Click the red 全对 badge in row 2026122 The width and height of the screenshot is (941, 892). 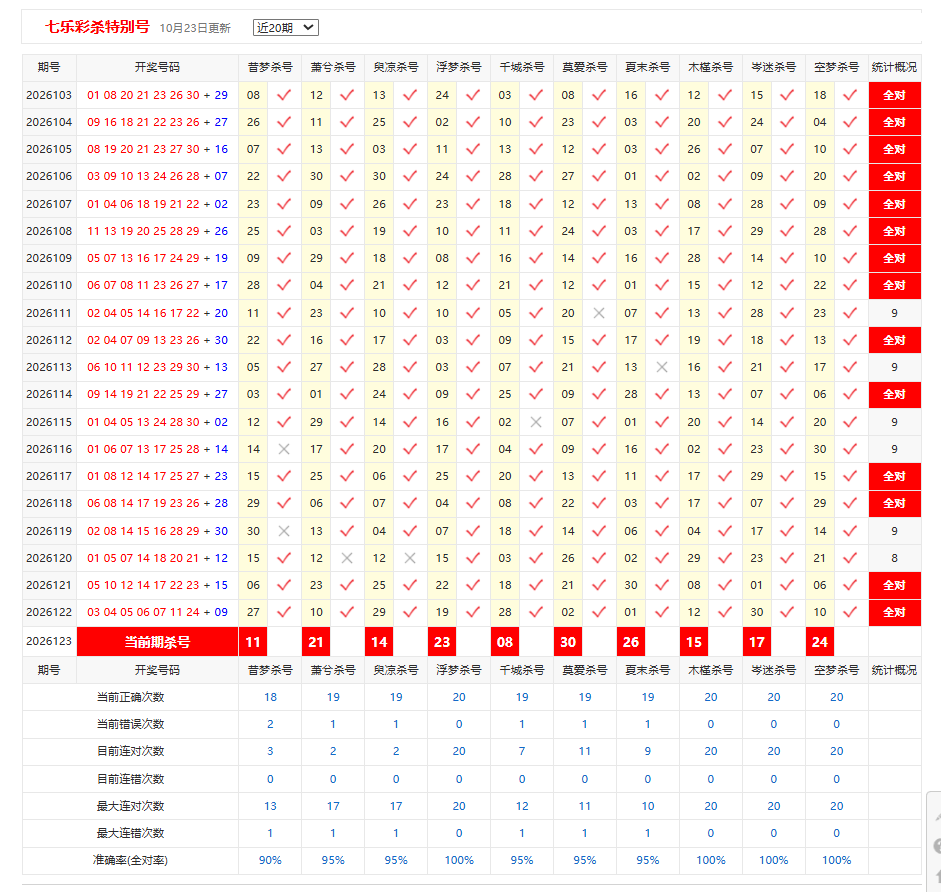894,612
